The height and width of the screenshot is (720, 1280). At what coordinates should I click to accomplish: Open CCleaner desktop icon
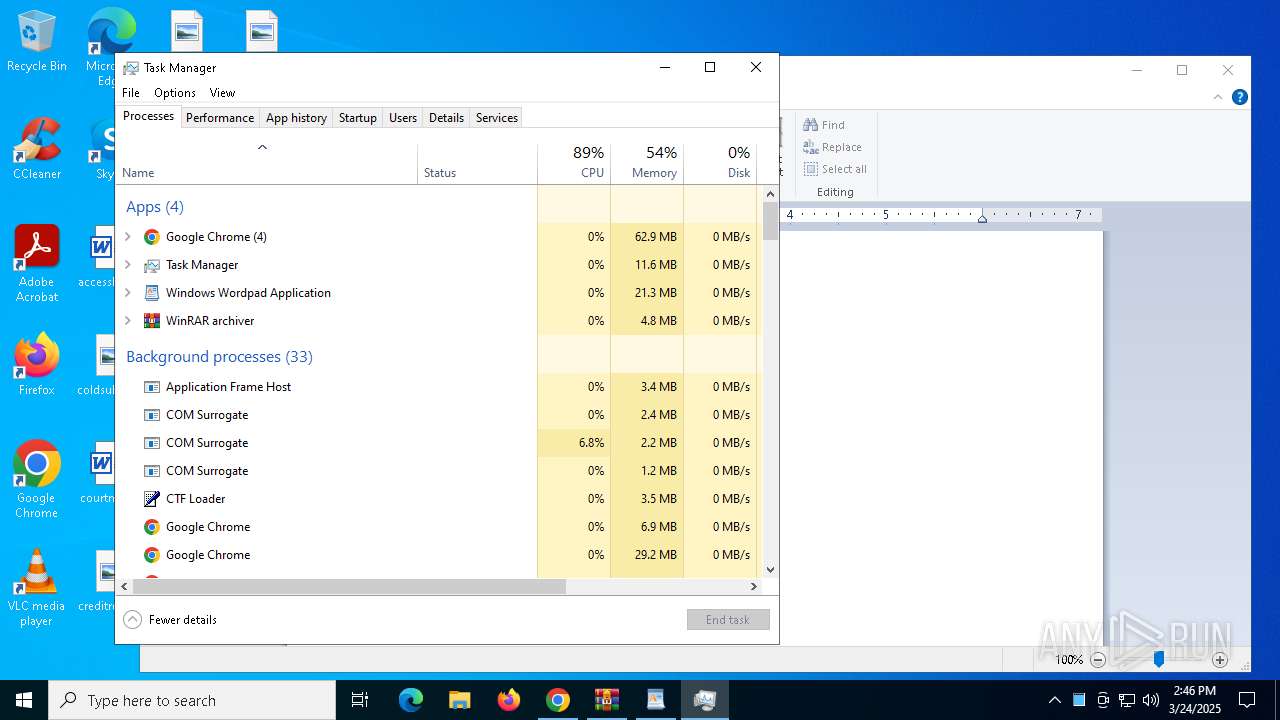[37, 149]
